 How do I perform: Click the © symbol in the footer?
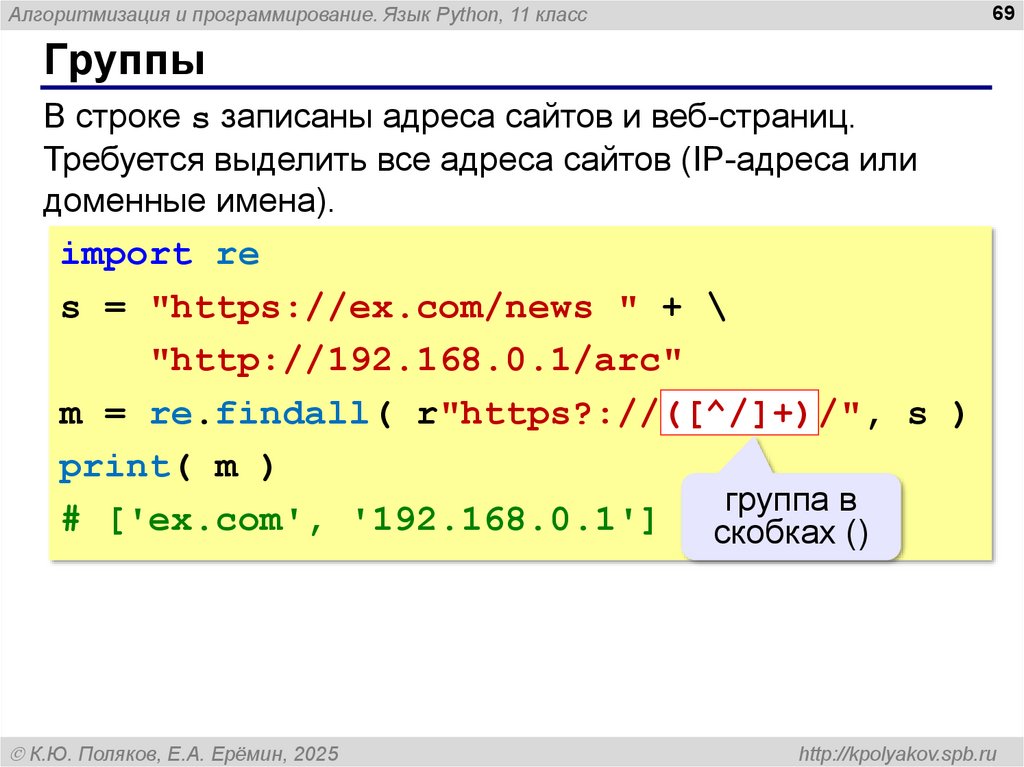(18, 752)
